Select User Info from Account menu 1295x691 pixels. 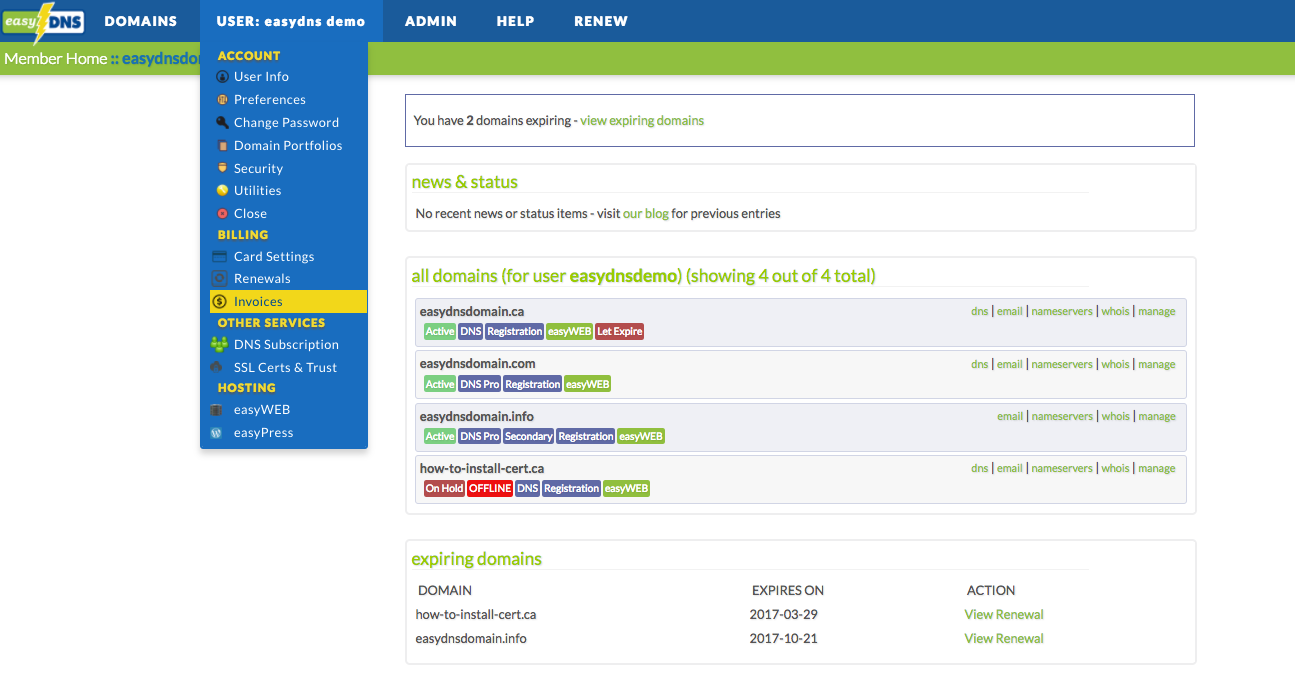(262, 77)
